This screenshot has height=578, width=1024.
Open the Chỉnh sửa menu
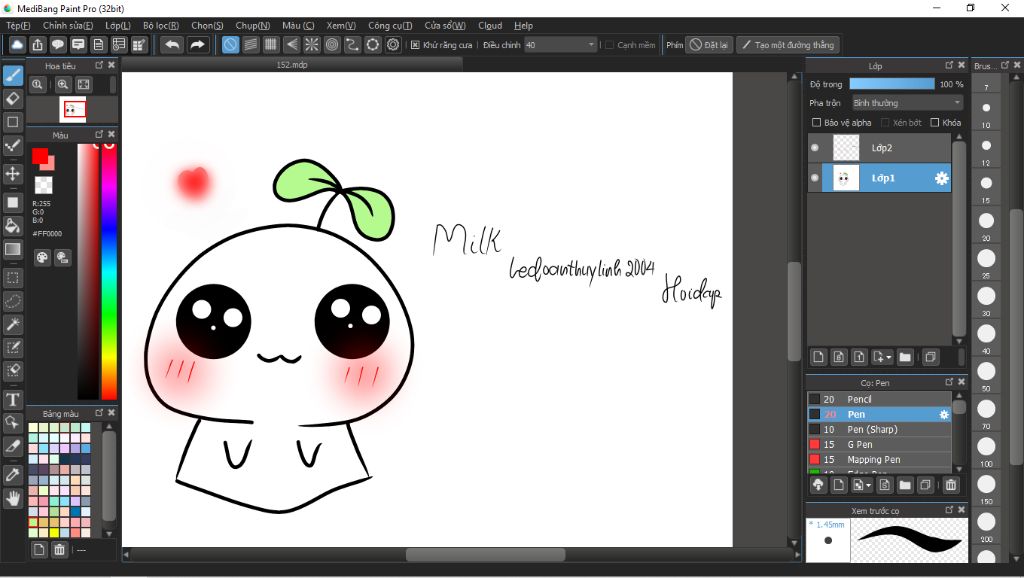[68, 25]
